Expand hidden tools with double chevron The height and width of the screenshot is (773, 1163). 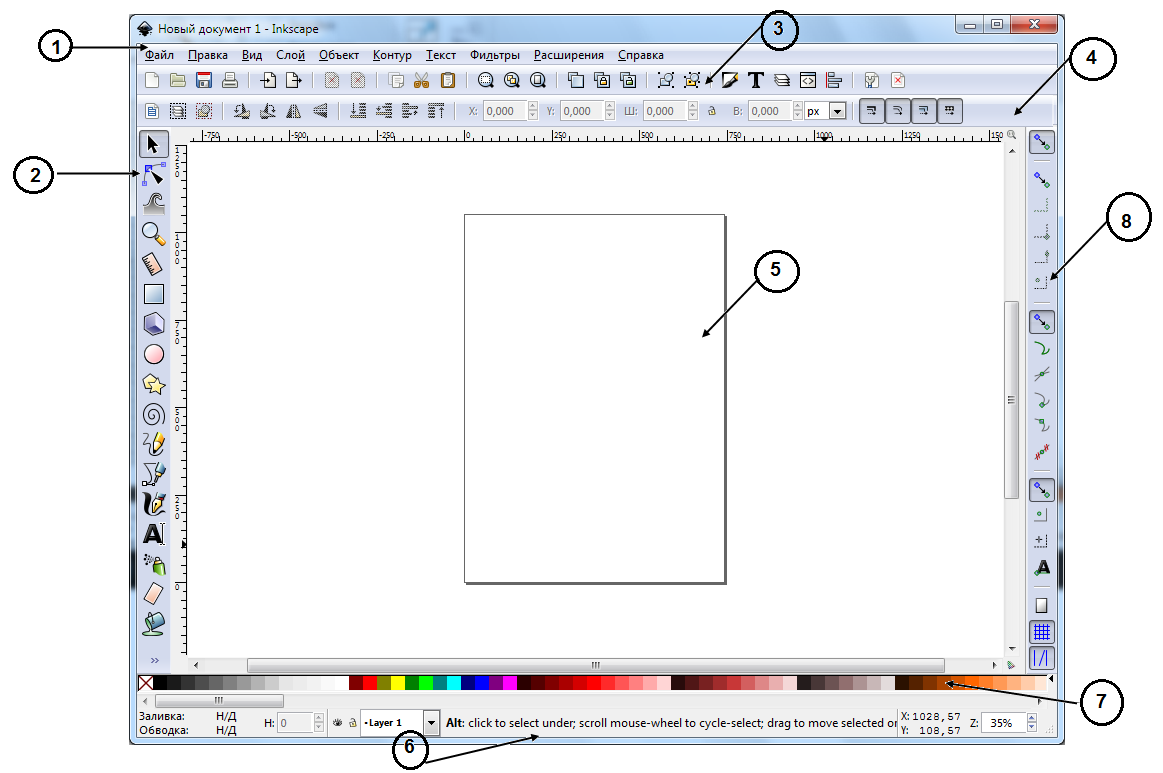[x=155, y=661]
